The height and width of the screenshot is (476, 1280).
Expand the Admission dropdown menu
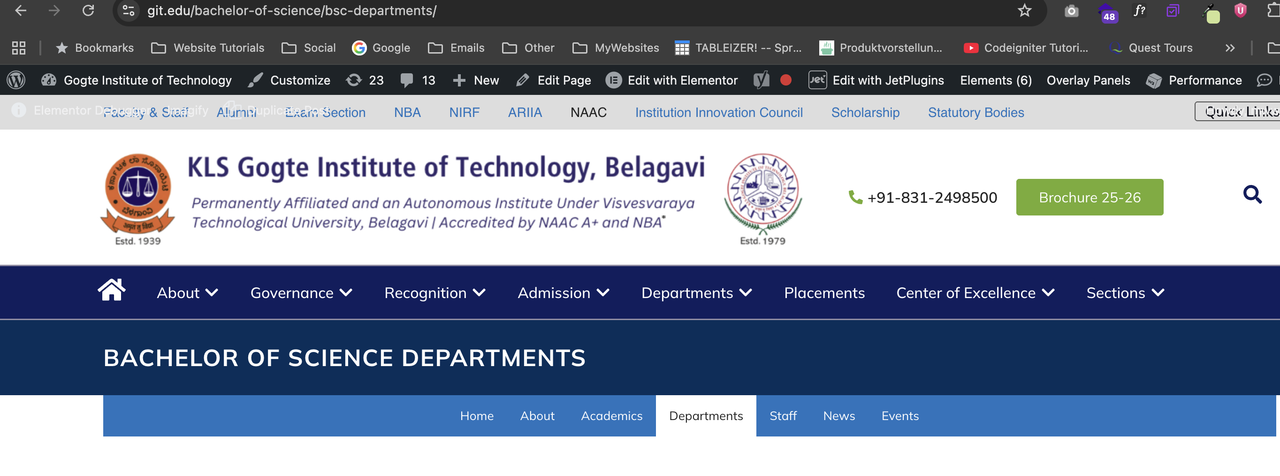(564, 293)
